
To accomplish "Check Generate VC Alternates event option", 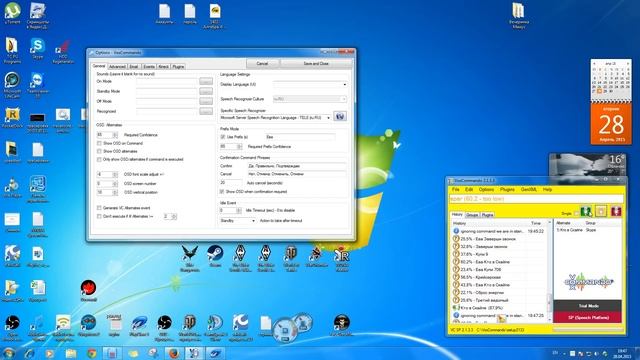I will [x=99, y=208].
